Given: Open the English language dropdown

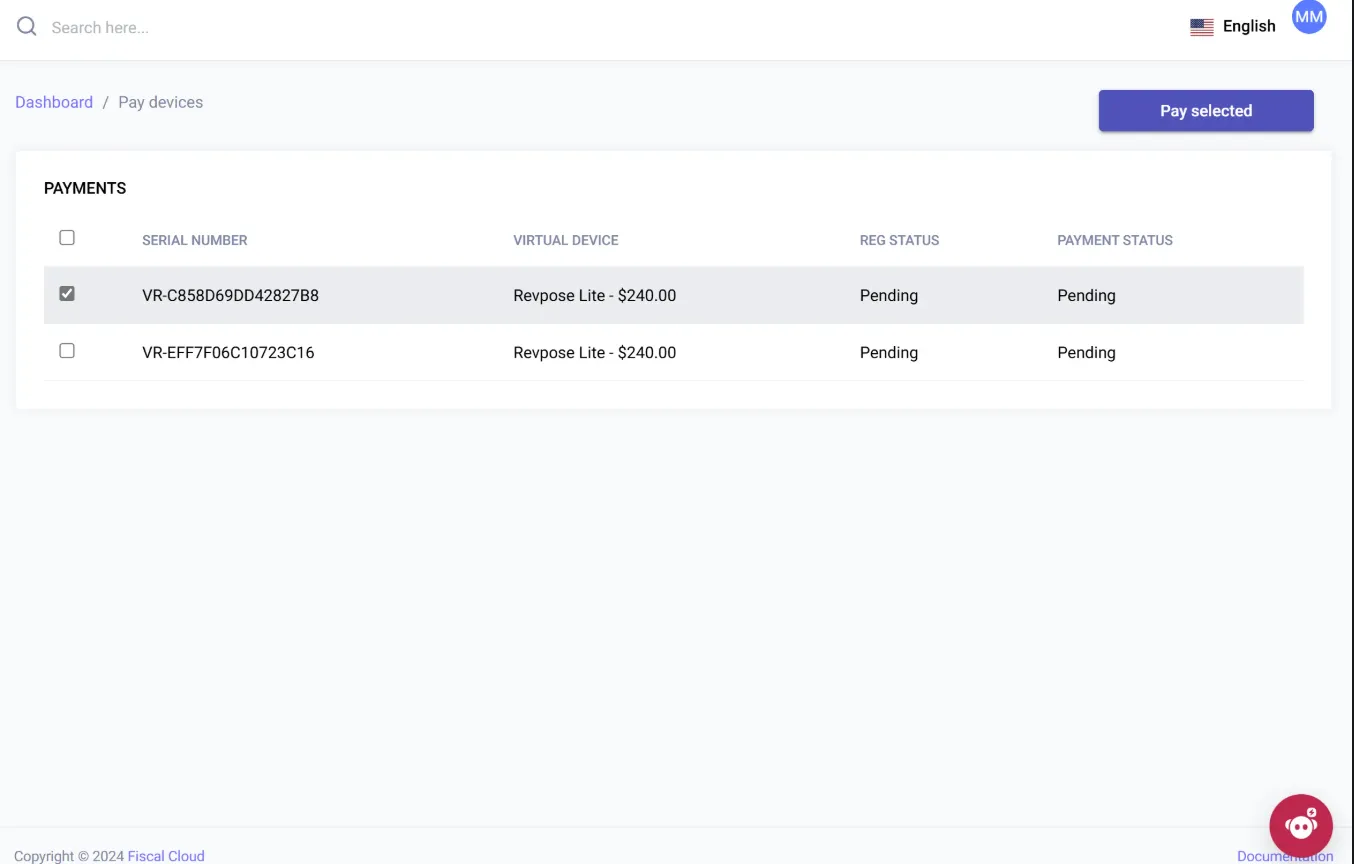Looking at the screenshot, I should (1233, 27).
